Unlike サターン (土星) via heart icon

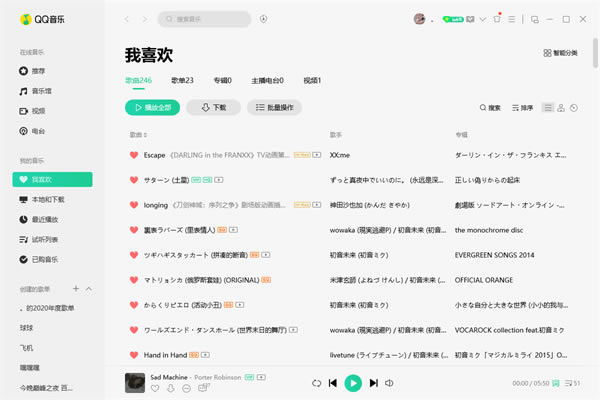point(134,180)
